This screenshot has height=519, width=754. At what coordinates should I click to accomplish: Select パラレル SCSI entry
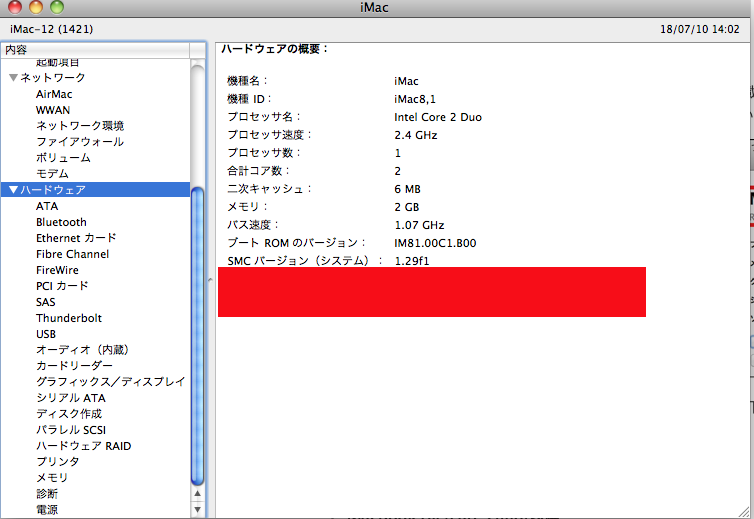(71, 430)
